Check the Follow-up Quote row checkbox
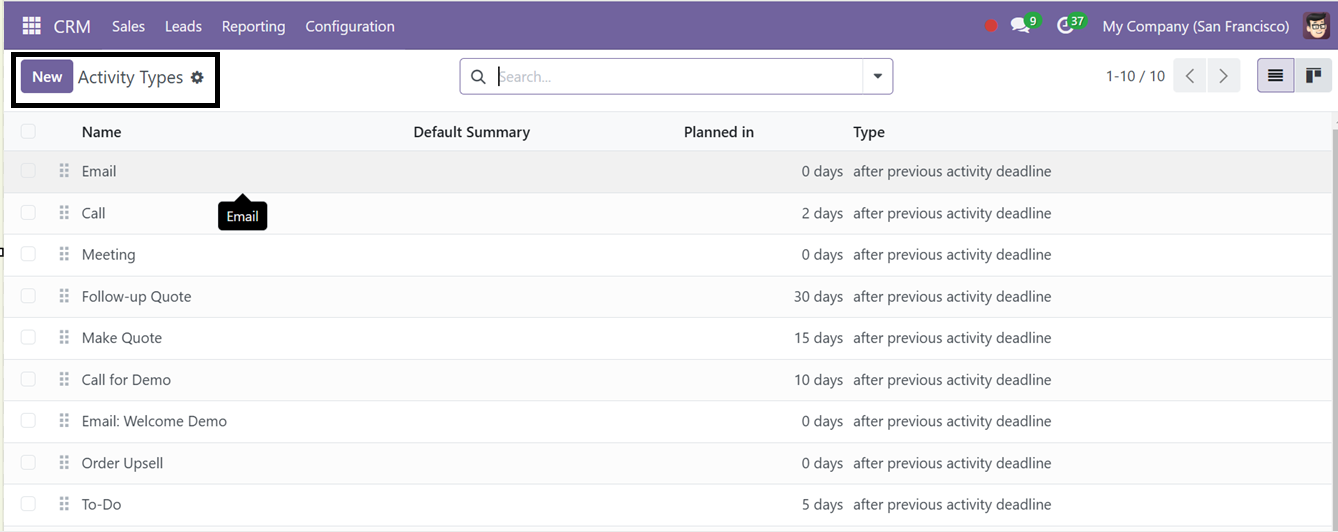 click(28, 296)
